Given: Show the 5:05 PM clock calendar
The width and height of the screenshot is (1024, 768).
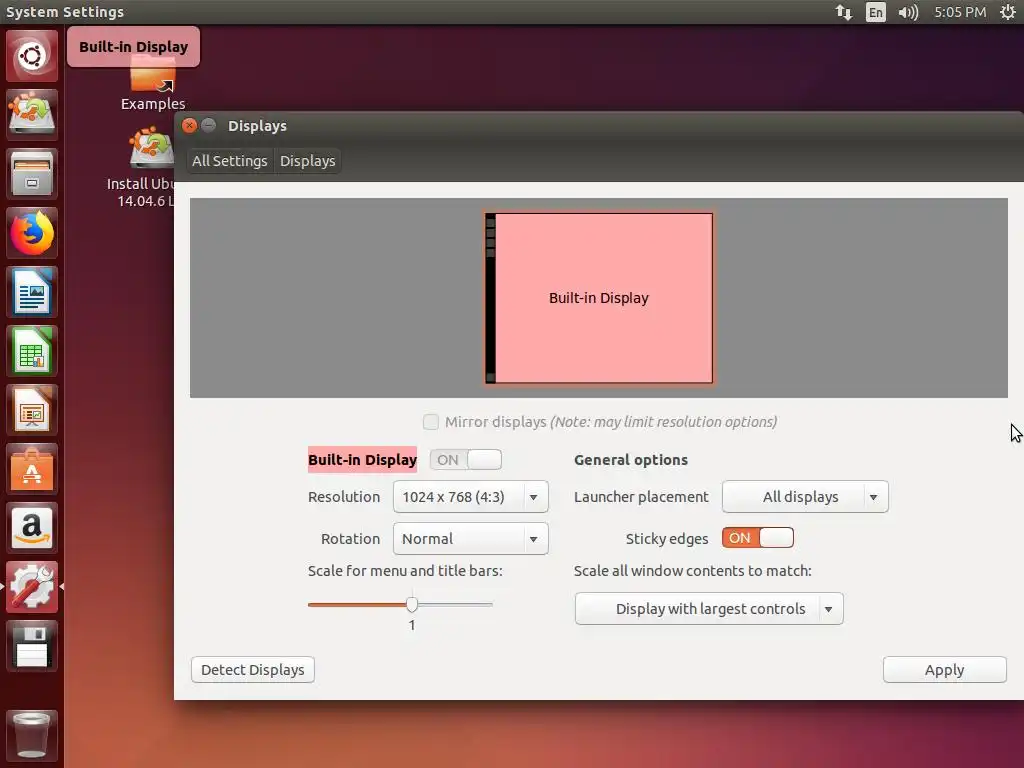Looking at the screenshot, I should (x=960, y=12).
